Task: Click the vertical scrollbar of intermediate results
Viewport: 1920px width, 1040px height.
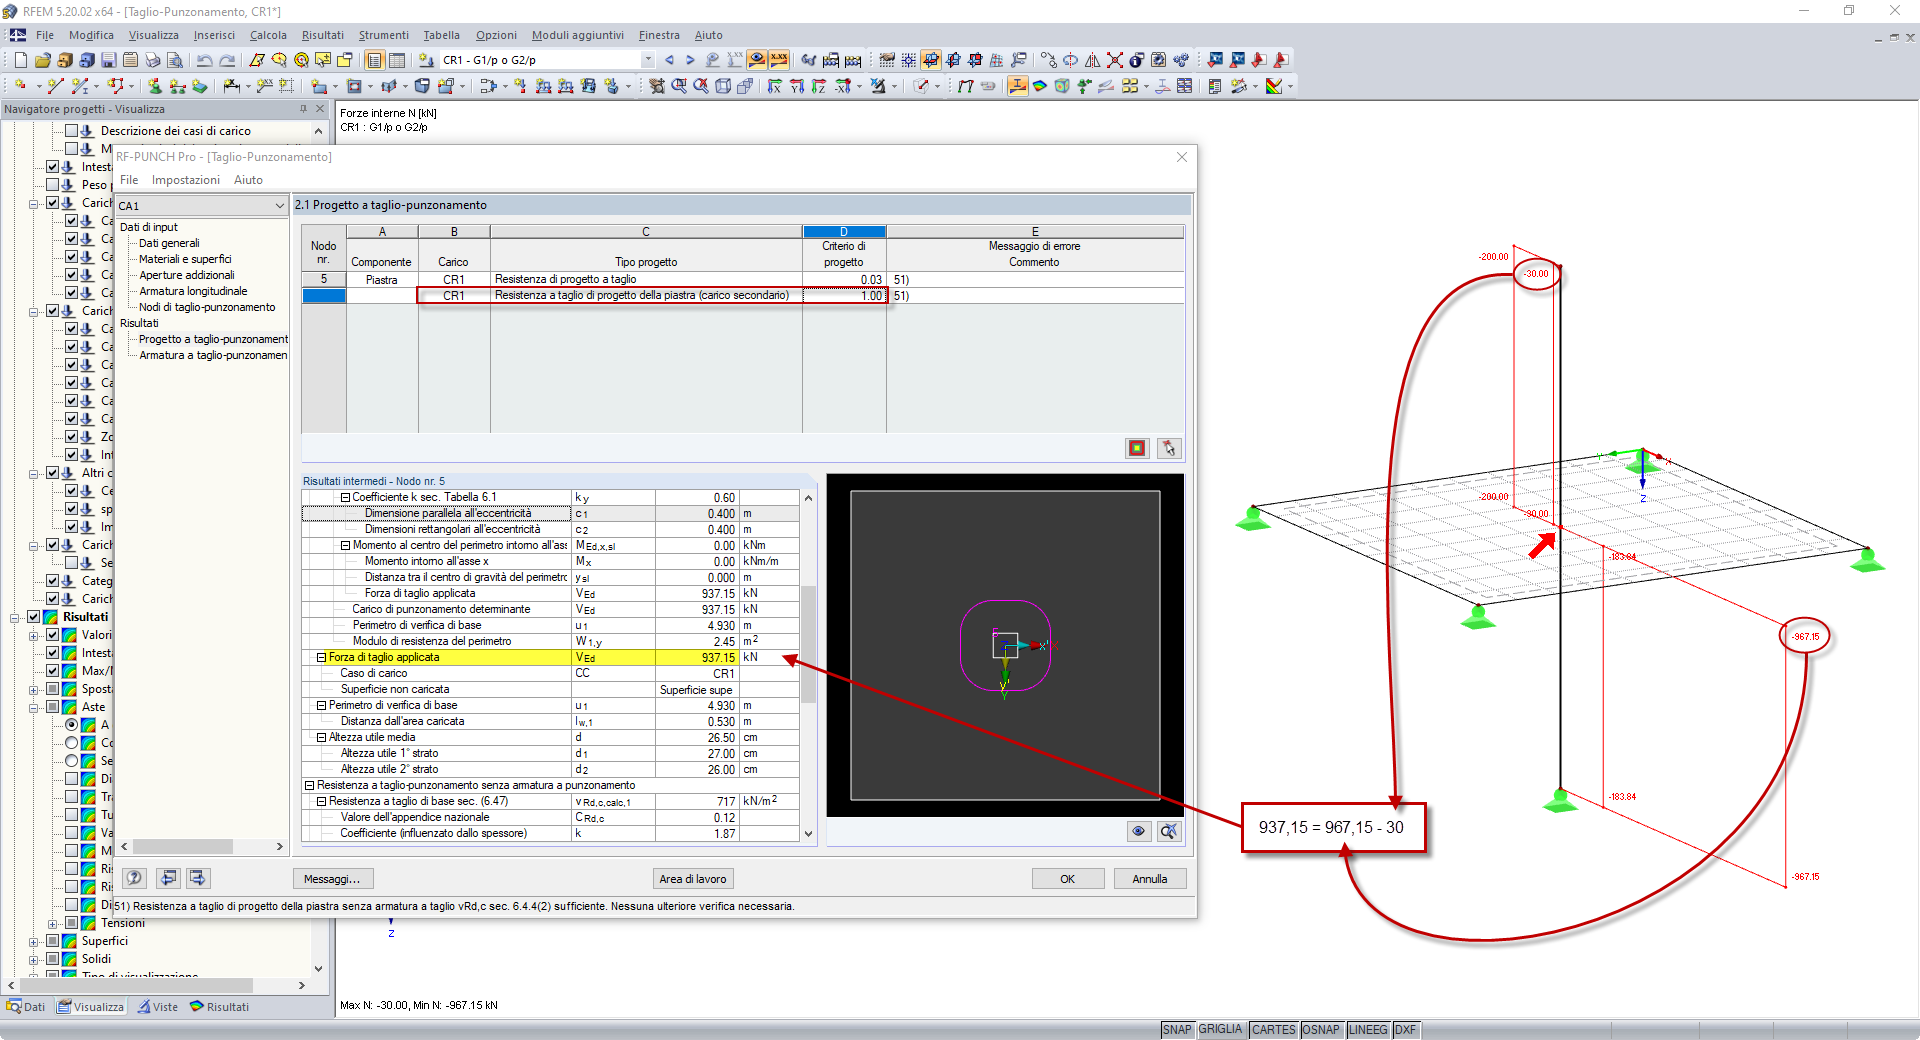Action: pyautogui.click(x=808, y=665)
